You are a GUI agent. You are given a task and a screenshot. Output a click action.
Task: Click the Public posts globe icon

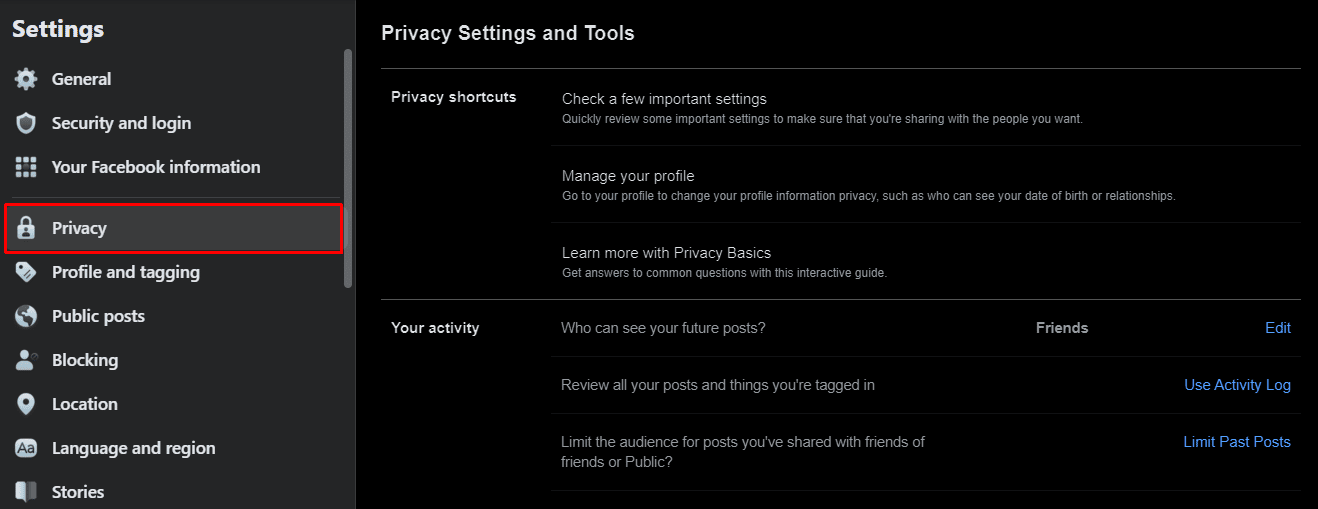pyautogui.click(x=26, y=316)
